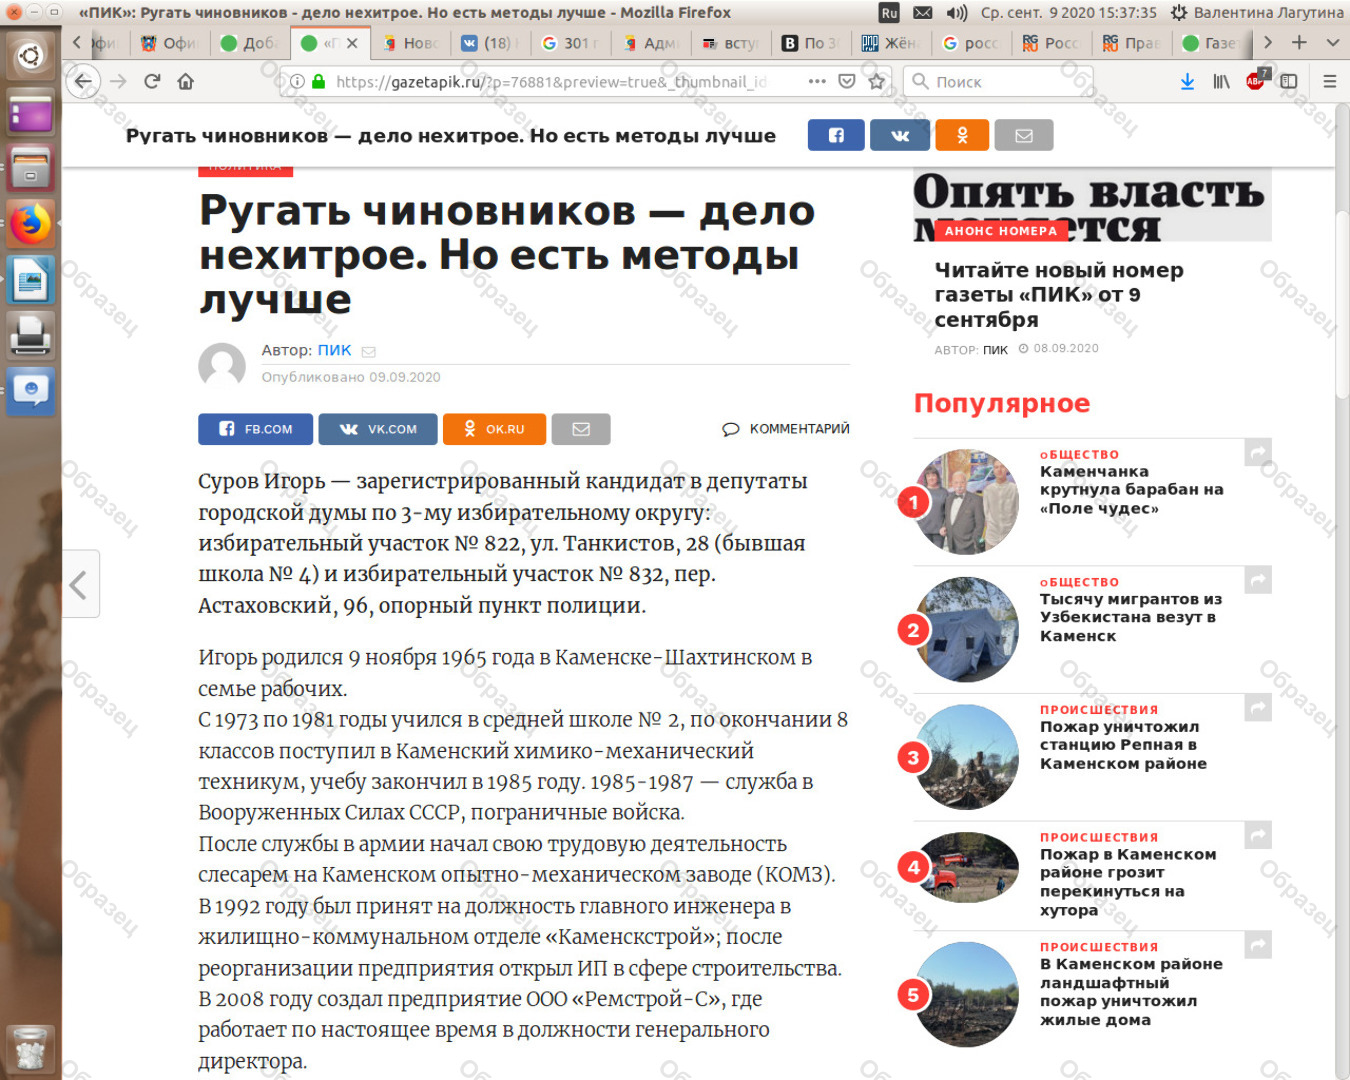Reload the current page

pos(152,81)
